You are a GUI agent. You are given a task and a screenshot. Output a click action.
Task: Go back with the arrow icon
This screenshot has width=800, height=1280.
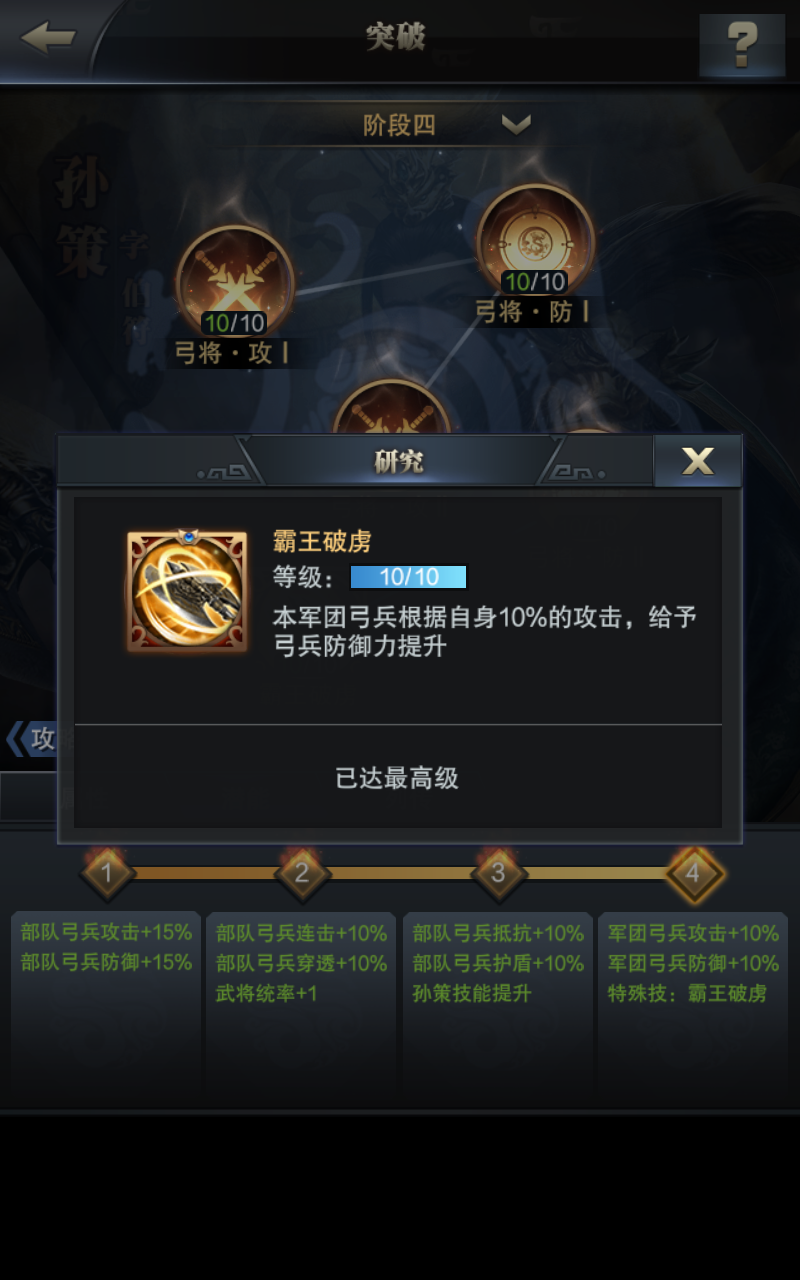point(48,39)
